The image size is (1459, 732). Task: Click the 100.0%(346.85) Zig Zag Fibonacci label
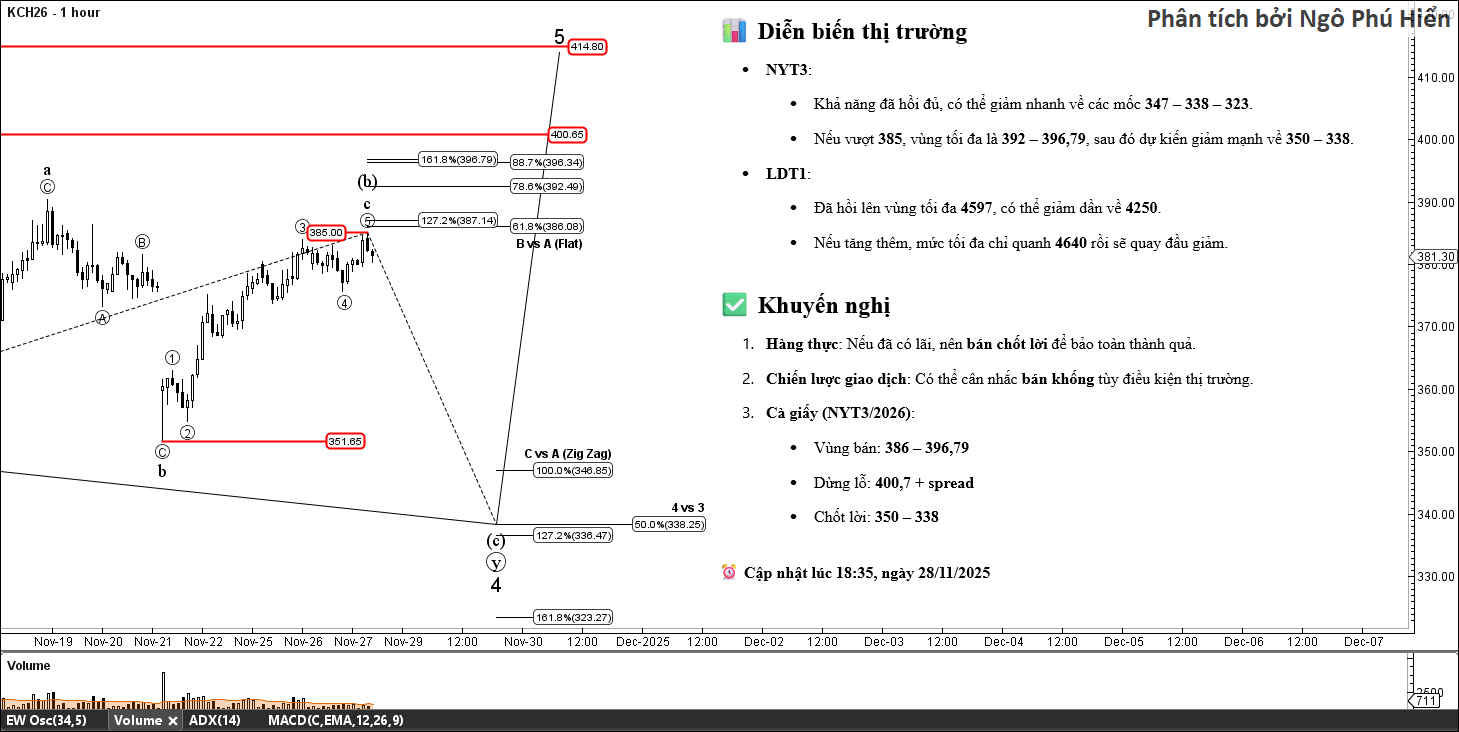click(573, 470)
